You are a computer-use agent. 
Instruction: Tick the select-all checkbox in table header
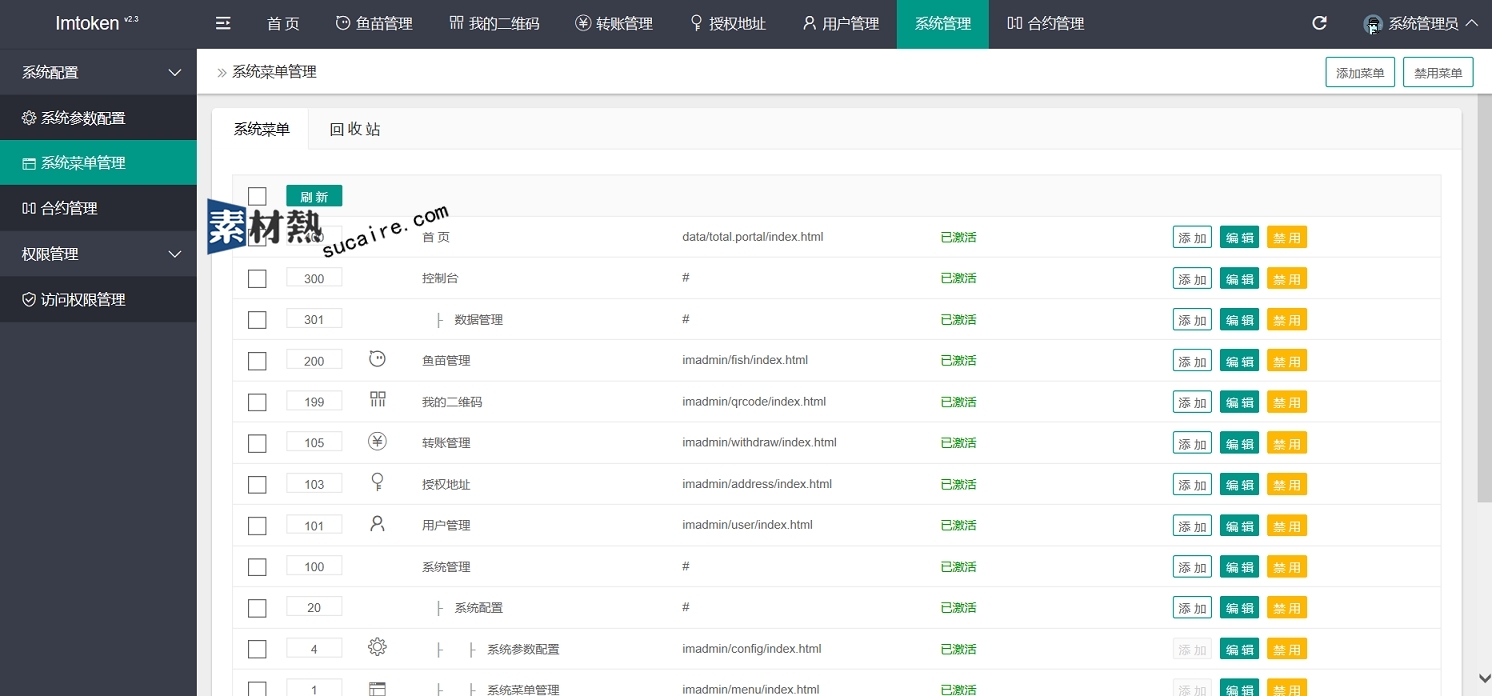(x=257, y=196)
